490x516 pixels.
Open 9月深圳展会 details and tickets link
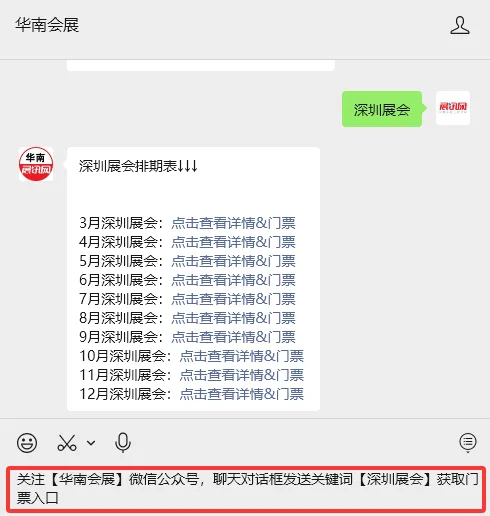click(233, 337)
